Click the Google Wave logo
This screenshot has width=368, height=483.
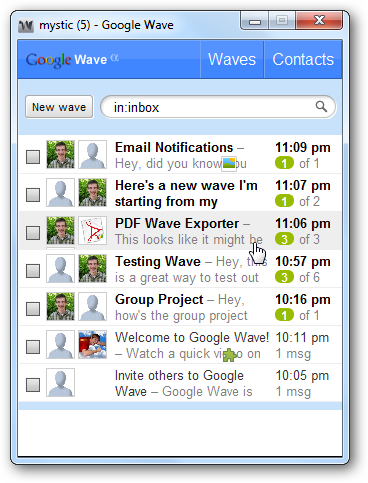tap(72, 60)
